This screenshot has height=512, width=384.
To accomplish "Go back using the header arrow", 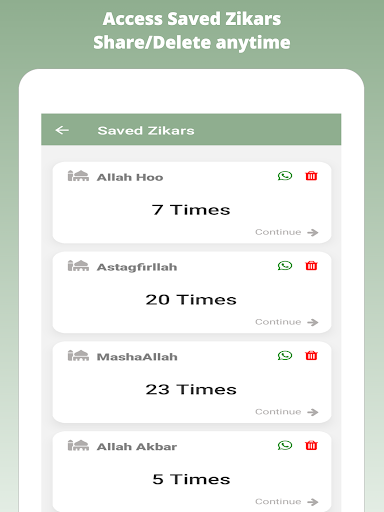I will coord(62,130).
